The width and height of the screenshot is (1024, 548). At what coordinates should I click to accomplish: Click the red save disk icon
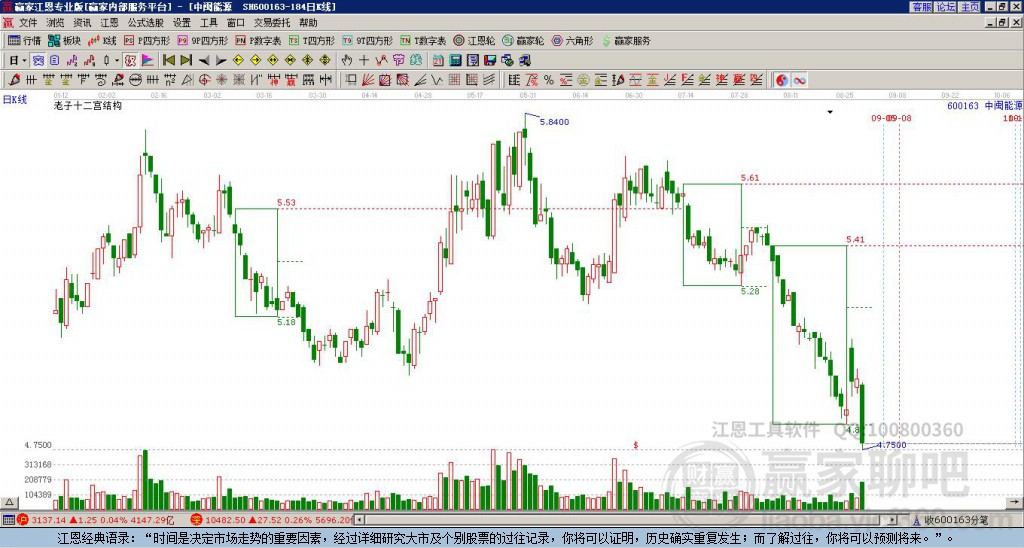490,61
